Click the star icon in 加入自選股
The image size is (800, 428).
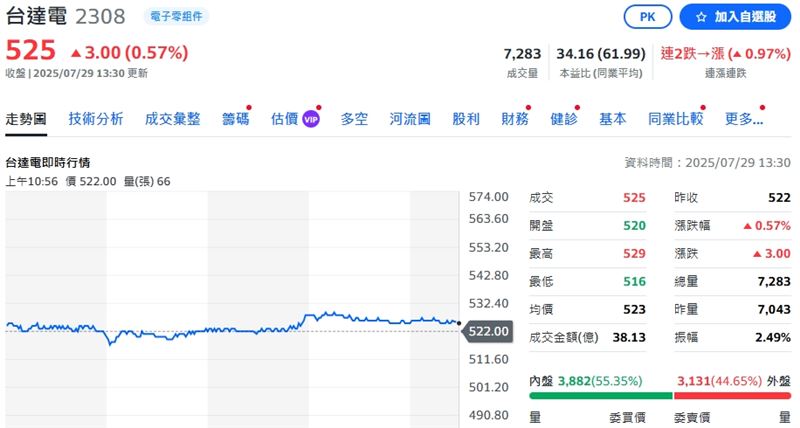coord(701,17)
